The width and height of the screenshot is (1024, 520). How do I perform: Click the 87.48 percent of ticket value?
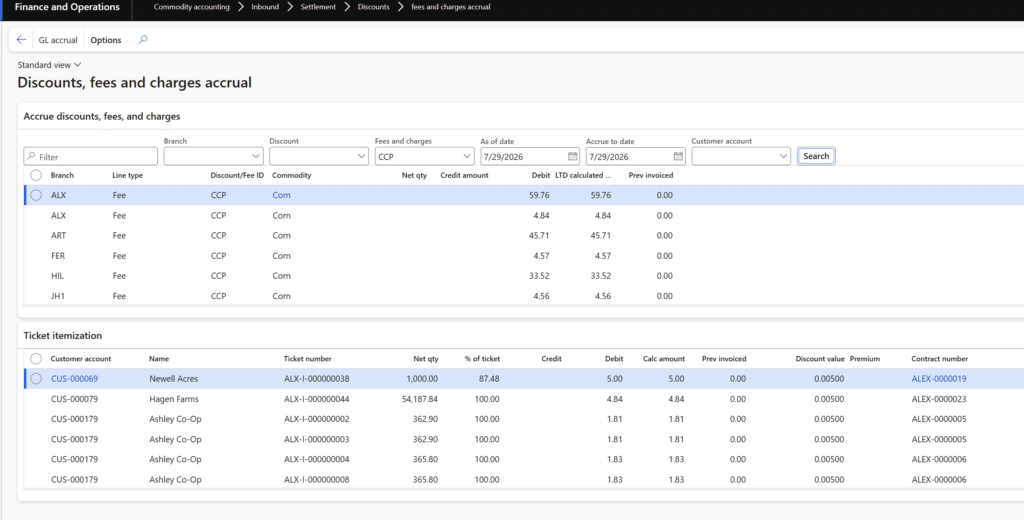(x=490, y=379)
